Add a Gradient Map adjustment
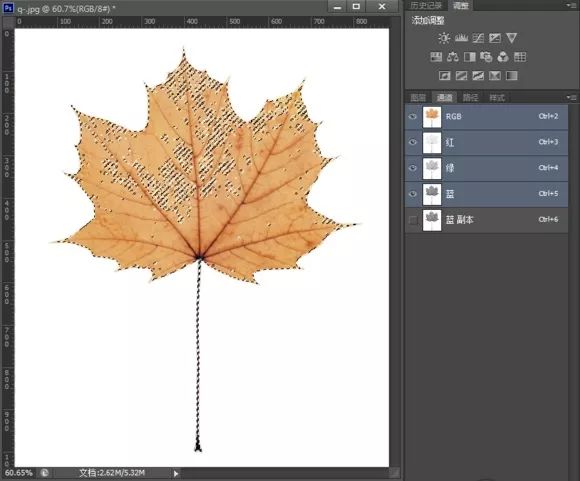 point(512,76)
